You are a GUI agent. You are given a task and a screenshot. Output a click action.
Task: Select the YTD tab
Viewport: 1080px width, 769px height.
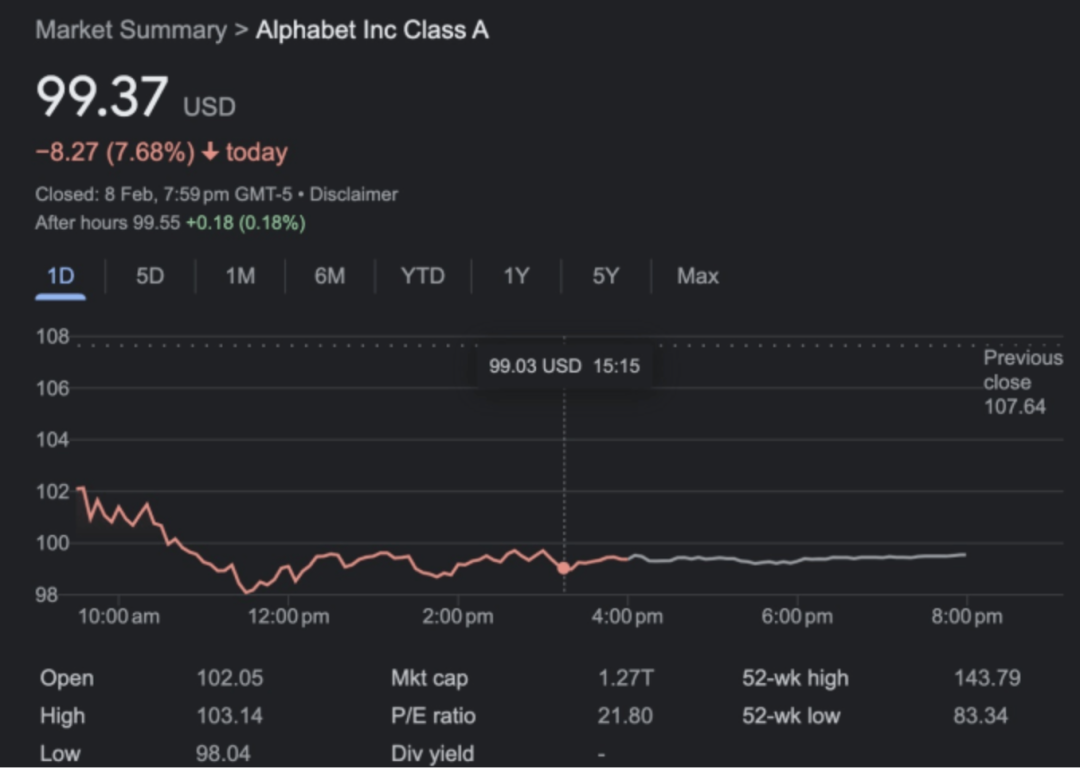point(422,276)
